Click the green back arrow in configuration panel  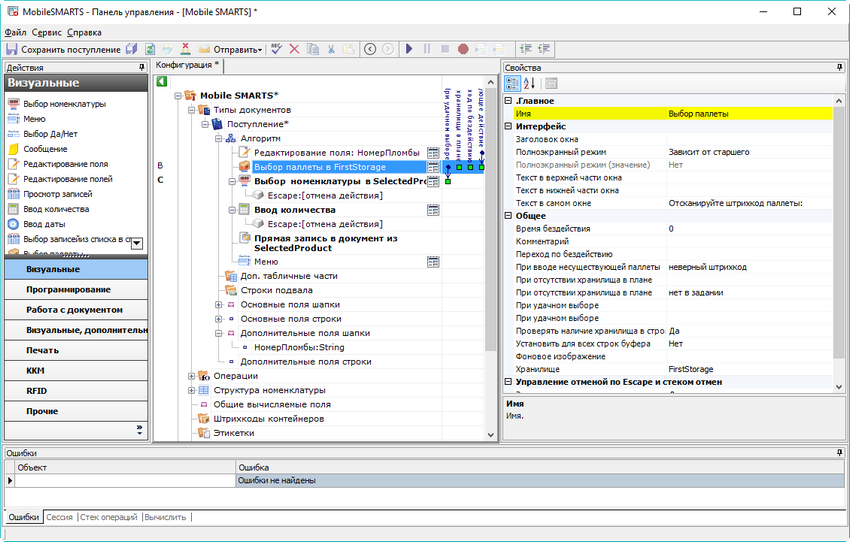[162, 81]
